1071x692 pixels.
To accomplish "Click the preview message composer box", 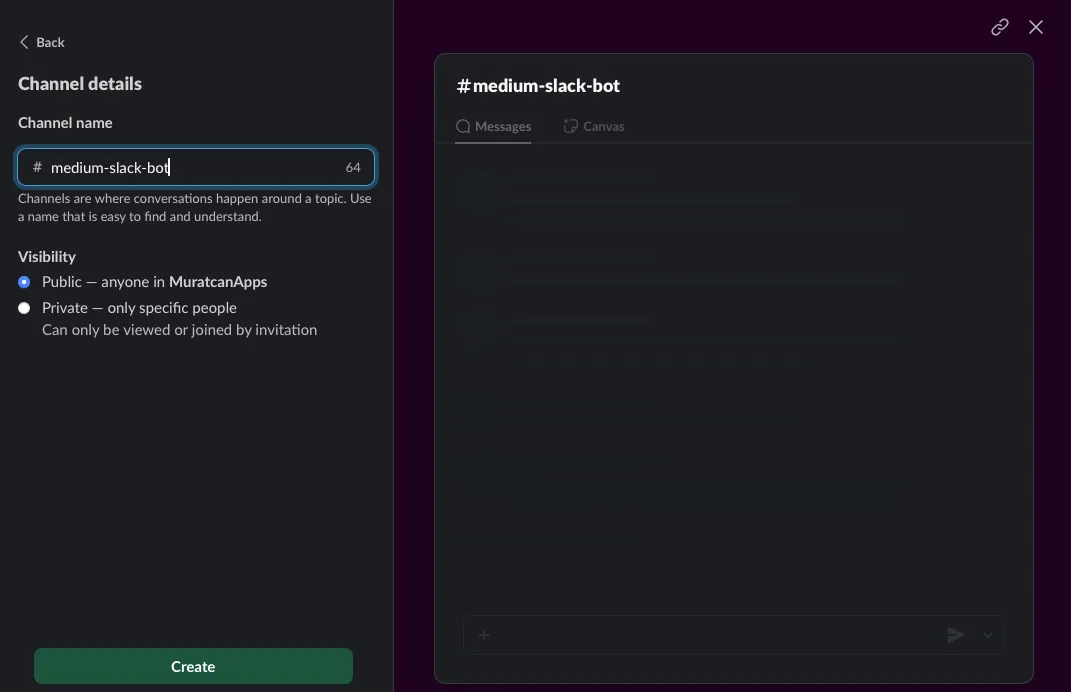I will [x=734, y=635].
